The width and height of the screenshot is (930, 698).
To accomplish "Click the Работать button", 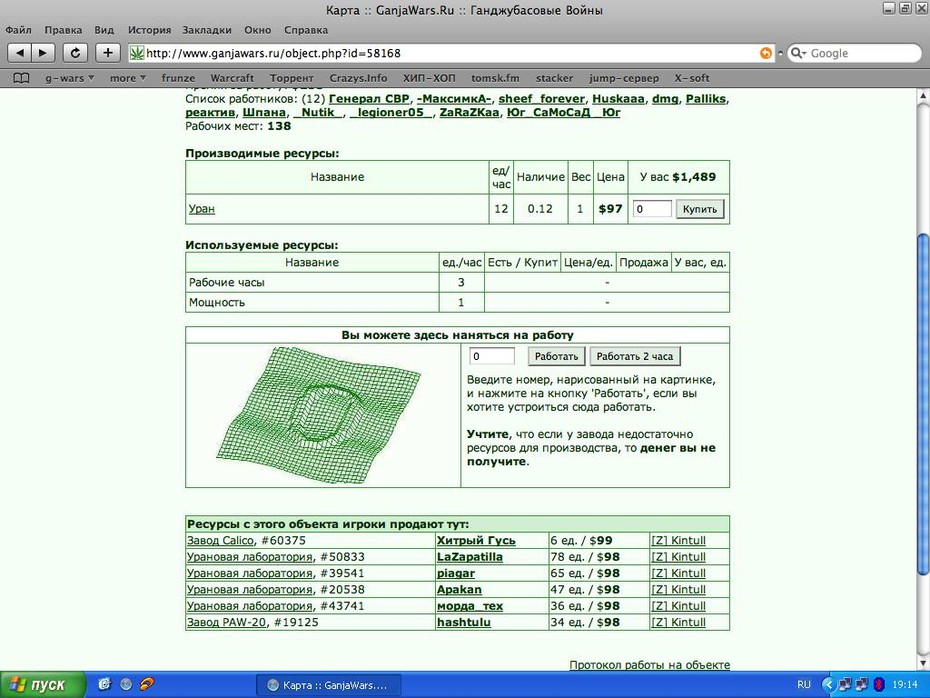I will [x=556, y=356].
